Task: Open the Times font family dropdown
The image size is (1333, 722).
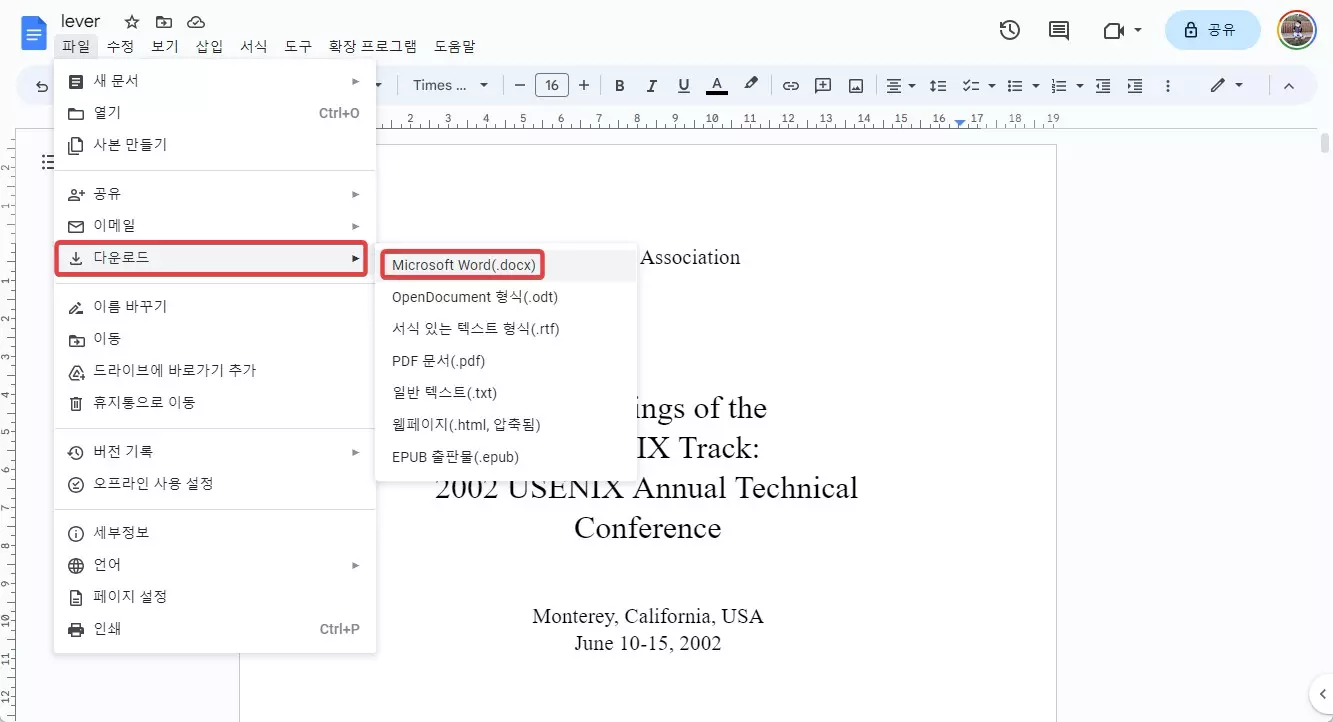Action: pyautogui.click(x=448, y=85)
